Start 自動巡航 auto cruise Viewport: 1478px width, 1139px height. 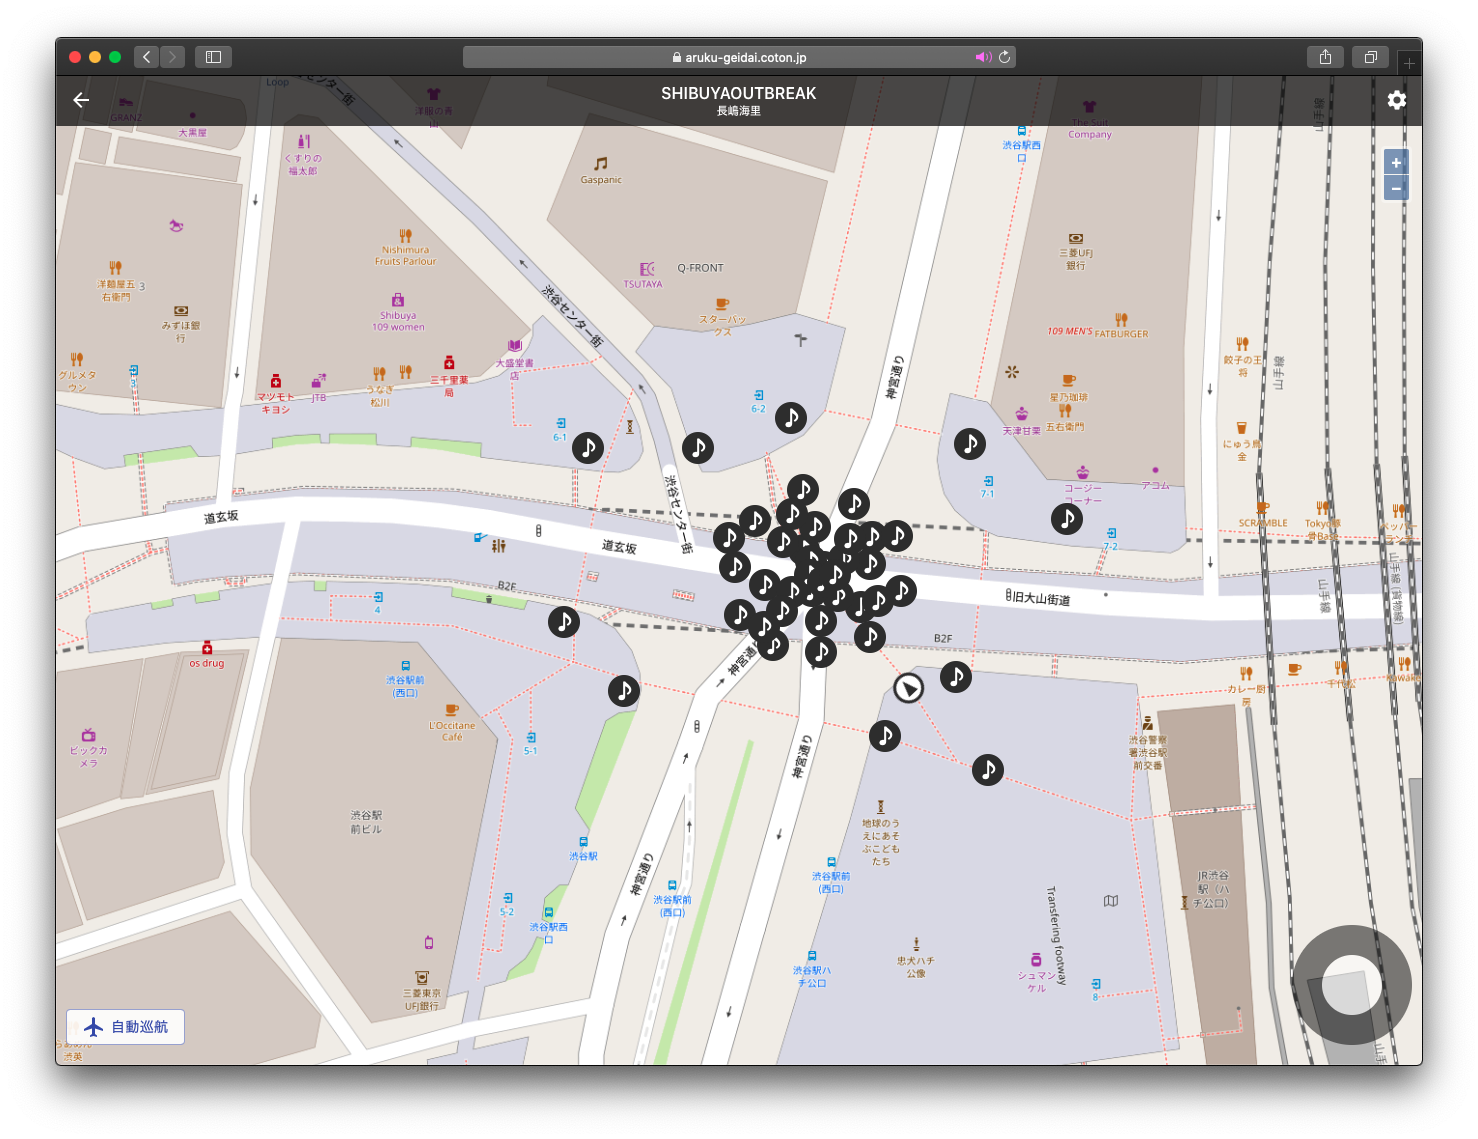coord(126,1027)
